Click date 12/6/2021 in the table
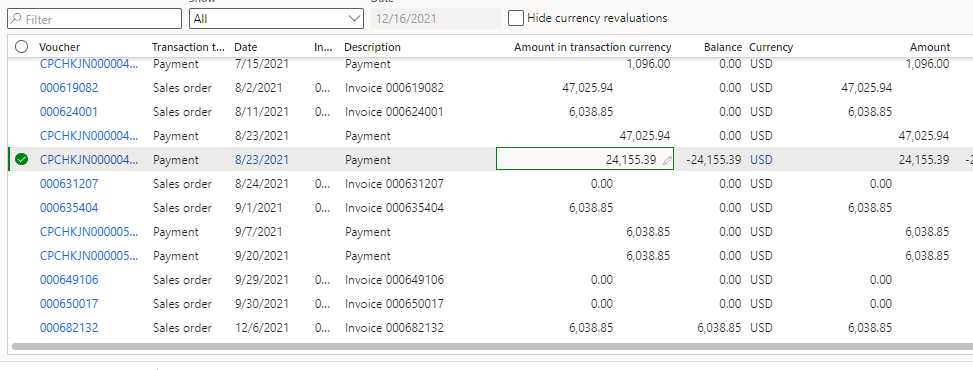 262,328
